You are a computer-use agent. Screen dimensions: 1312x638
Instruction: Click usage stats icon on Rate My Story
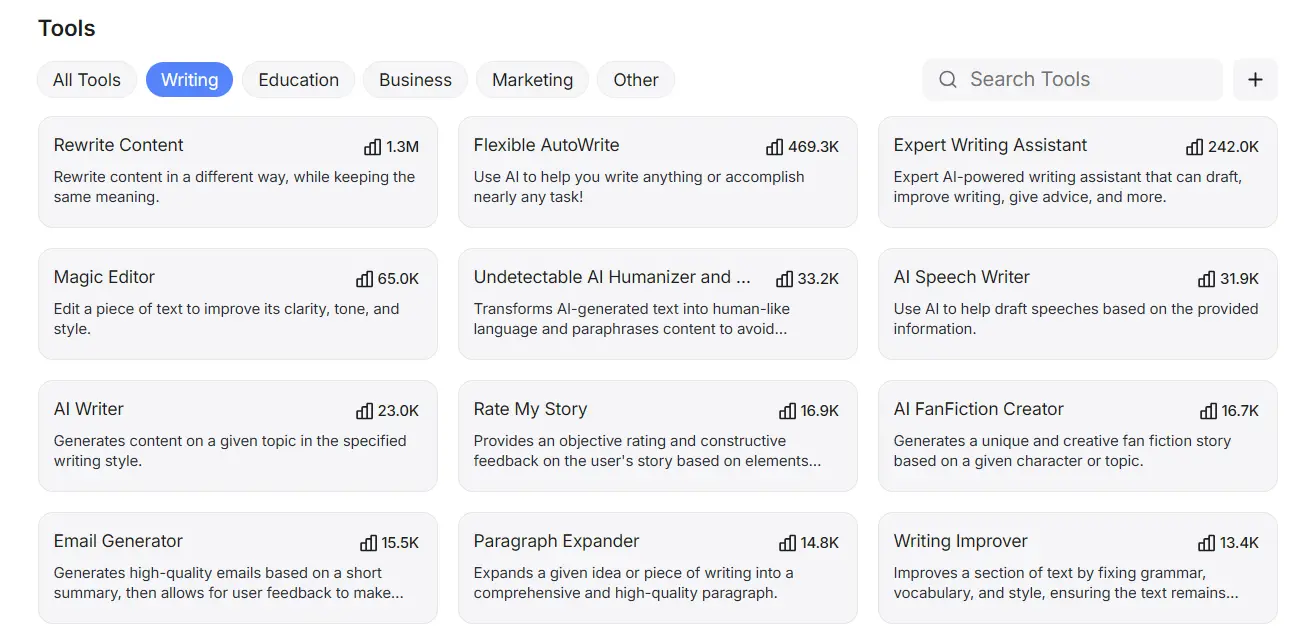788,411
